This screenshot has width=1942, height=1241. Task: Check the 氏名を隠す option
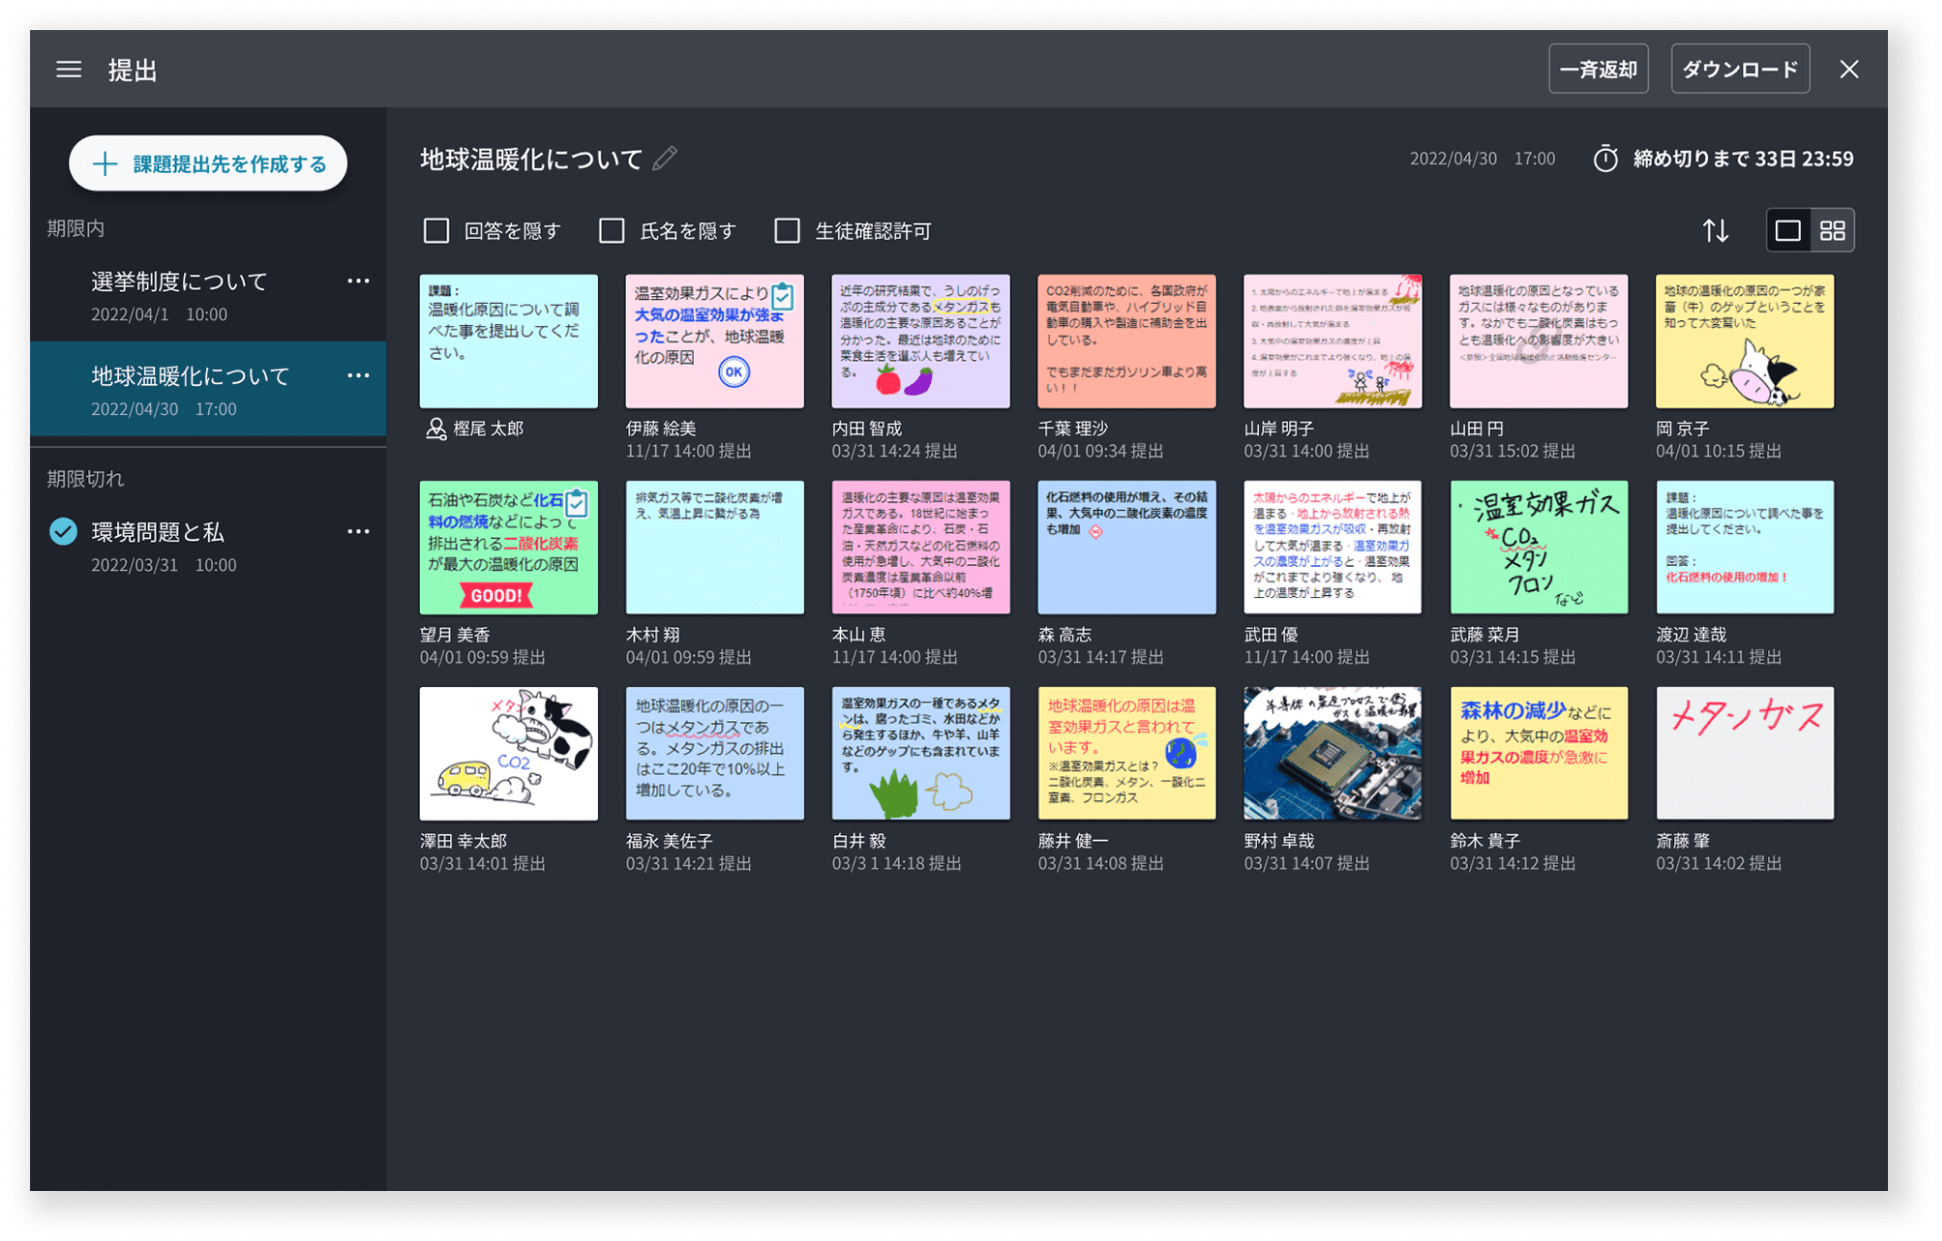(x=611, y=230)
